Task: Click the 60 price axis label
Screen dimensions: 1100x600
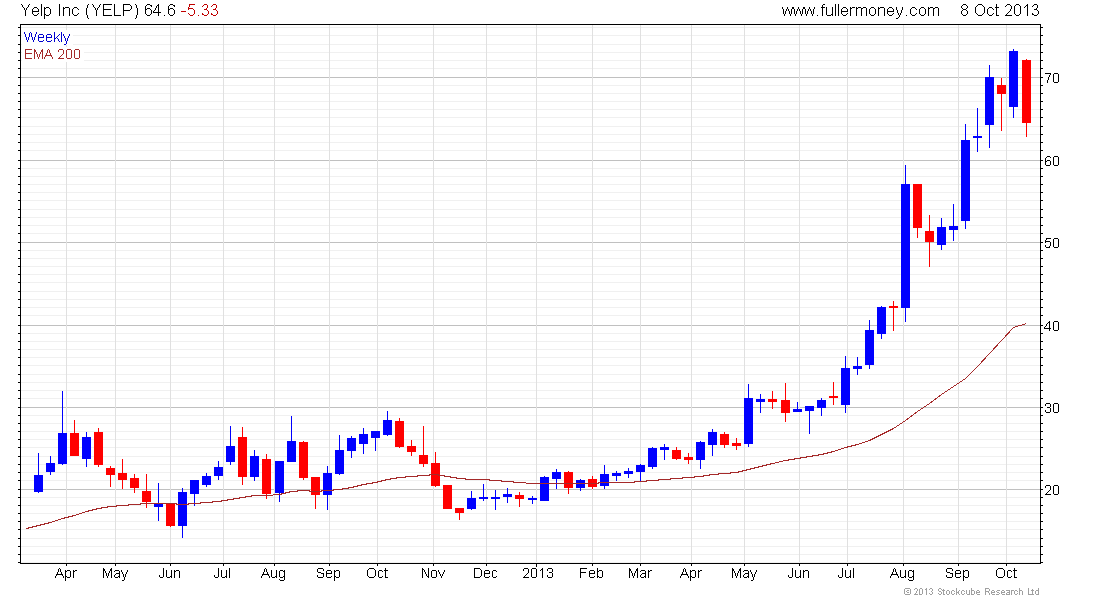Action: pos(1052,161)
